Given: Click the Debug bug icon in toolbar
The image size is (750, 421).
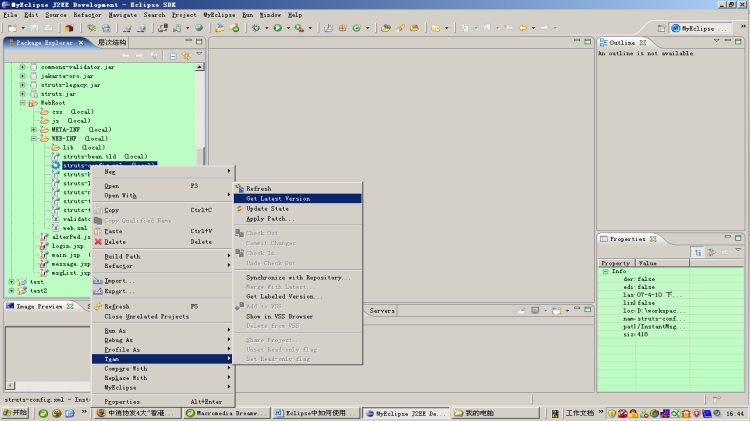Looking at the screenshot, I should tap(256, 28).
